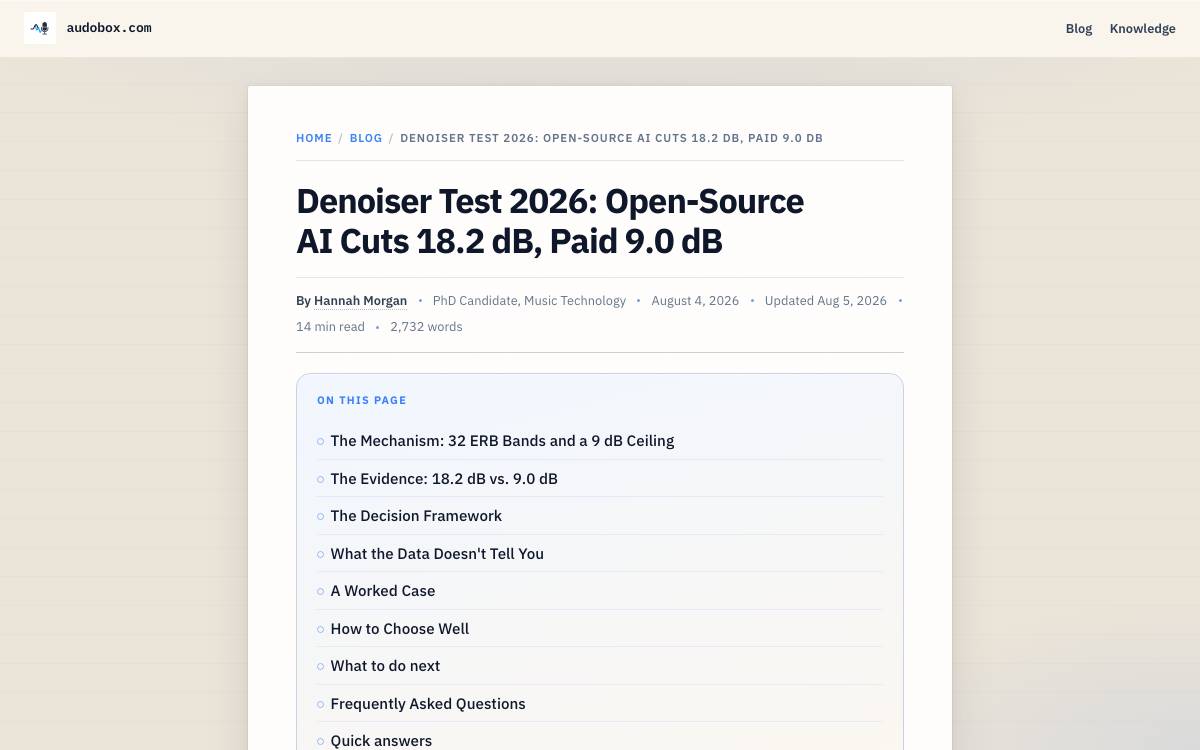Jump to What to do next section
The height and width of the screenshot is (750, 1200).
point(385,666)
